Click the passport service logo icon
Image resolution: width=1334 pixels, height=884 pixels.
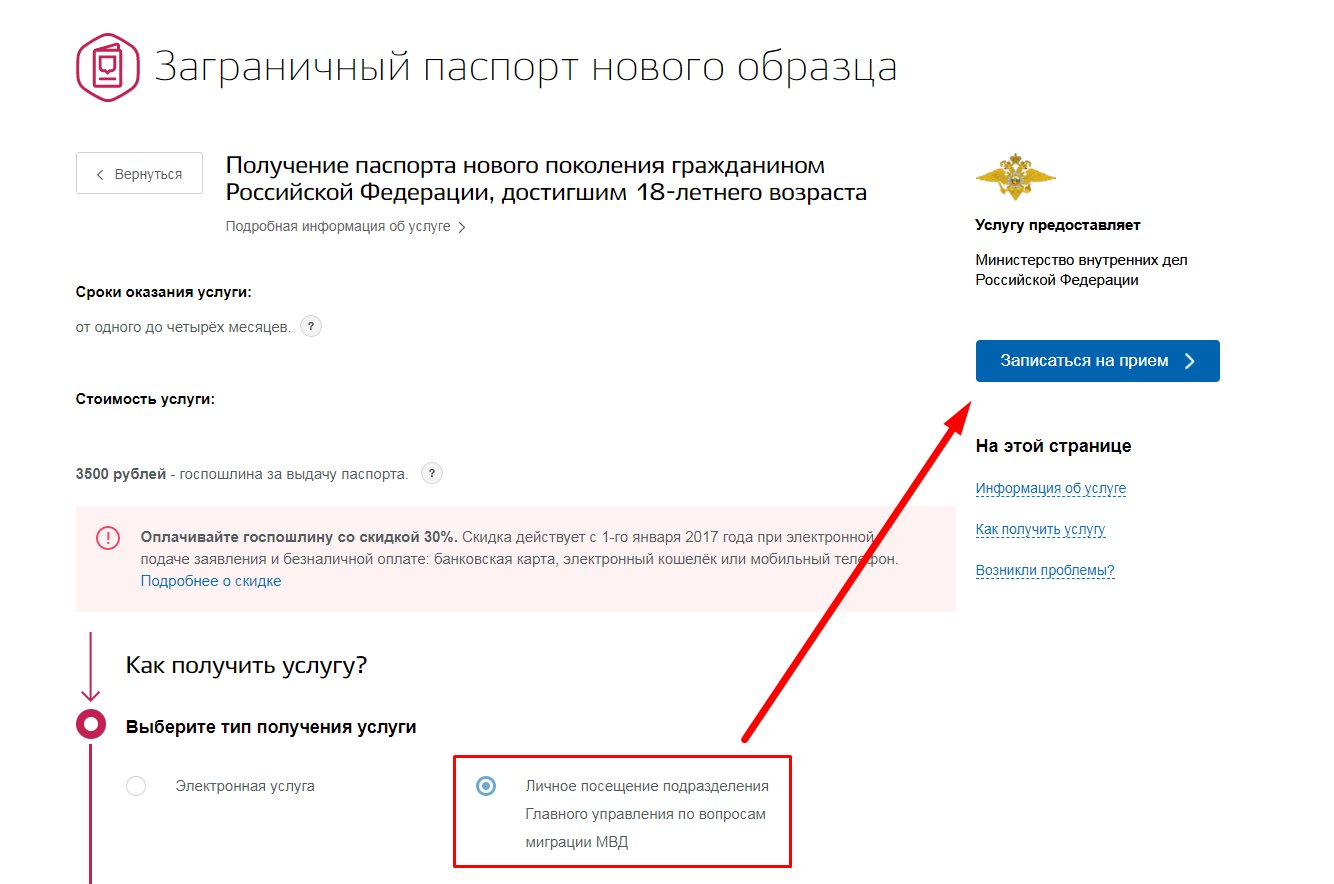[108, 67]
